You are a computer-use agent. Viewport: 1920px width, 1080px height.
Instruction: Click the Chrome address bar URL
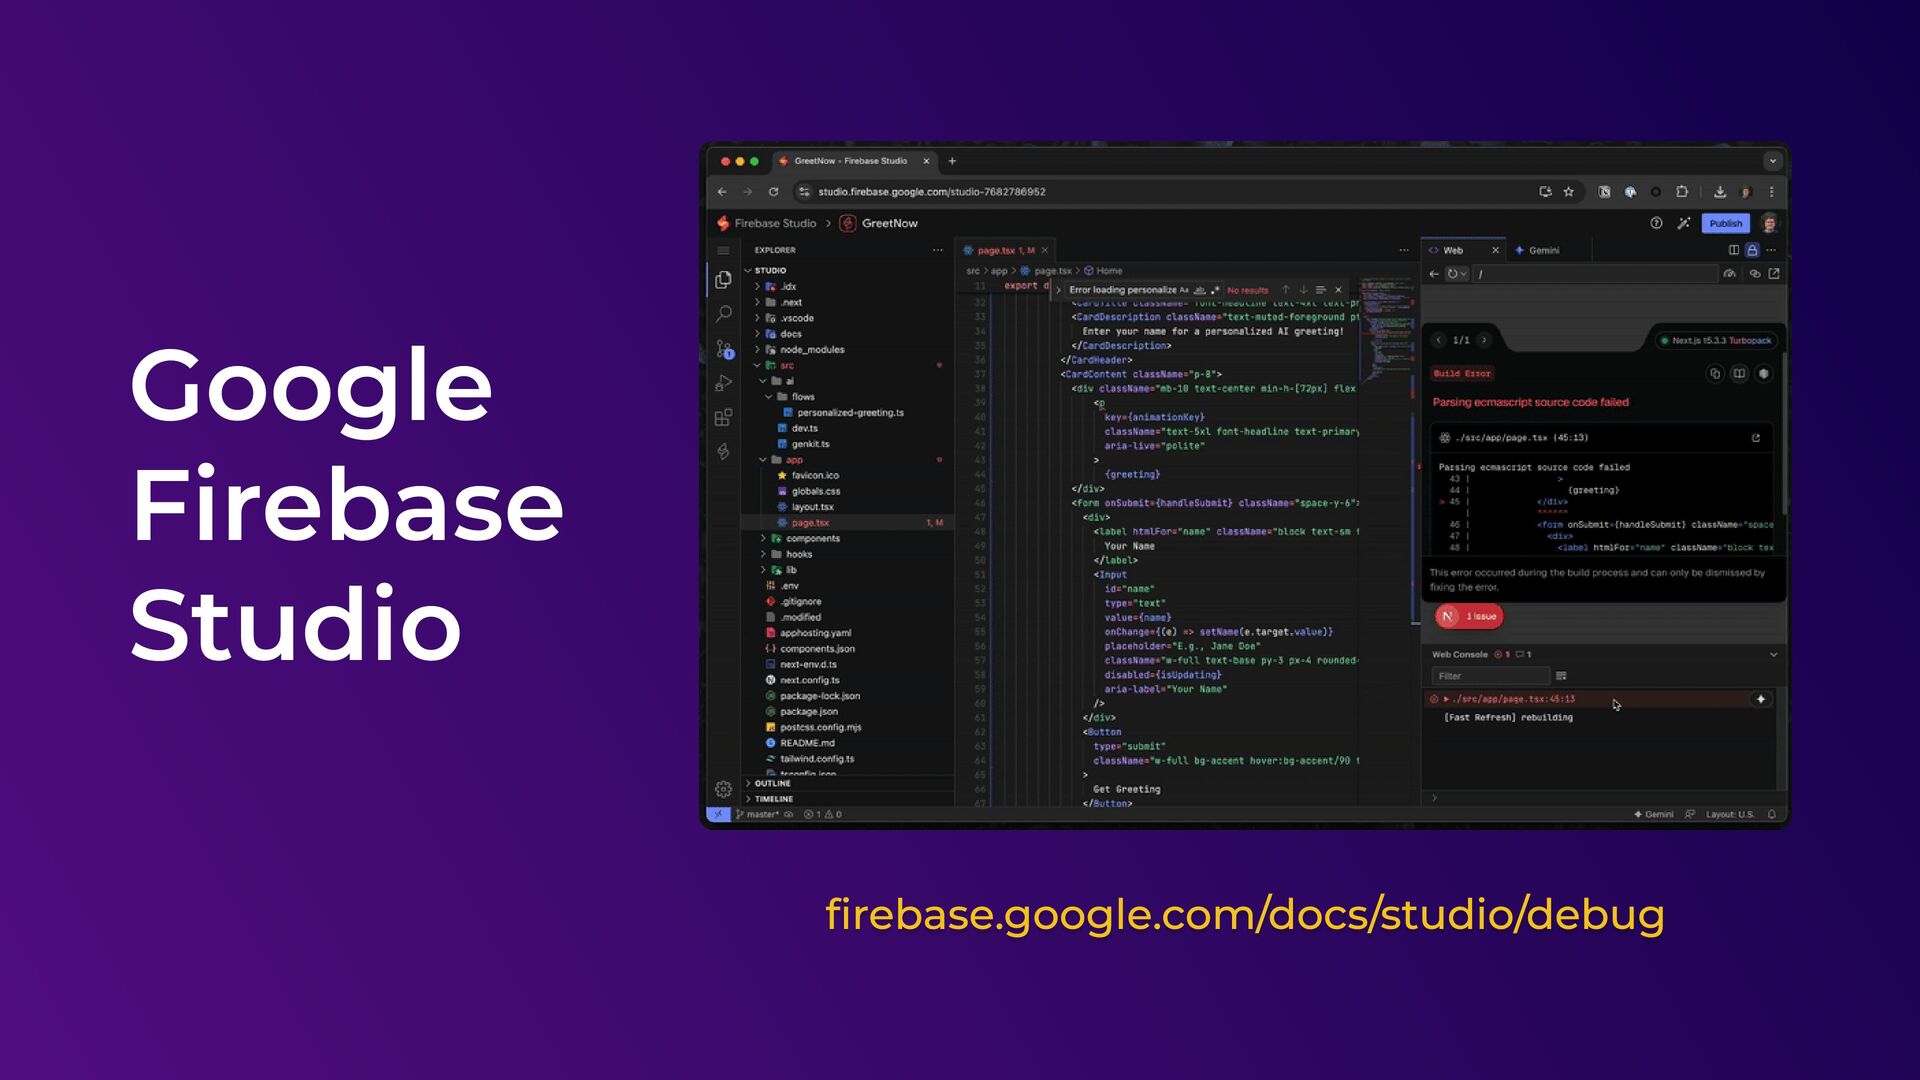point(931,192)
